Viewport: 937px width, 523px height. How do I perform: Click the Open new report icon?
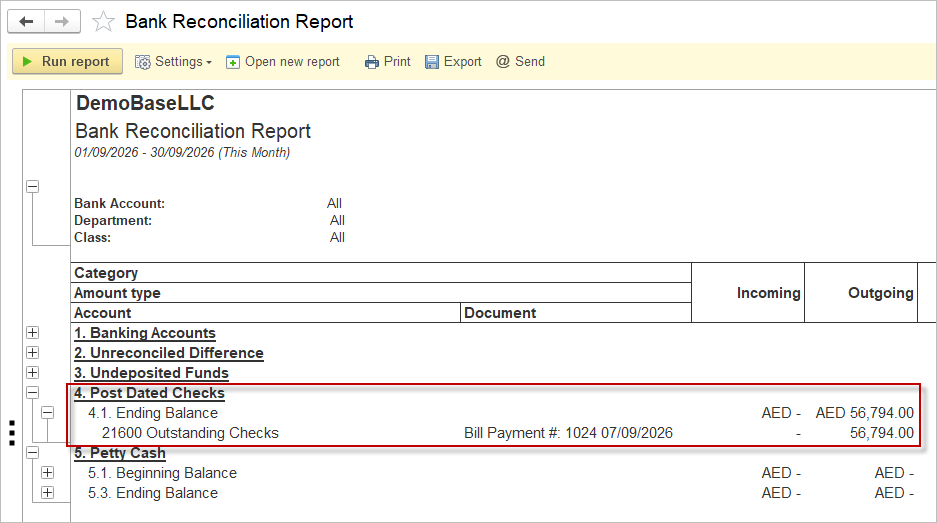[232, 62]
